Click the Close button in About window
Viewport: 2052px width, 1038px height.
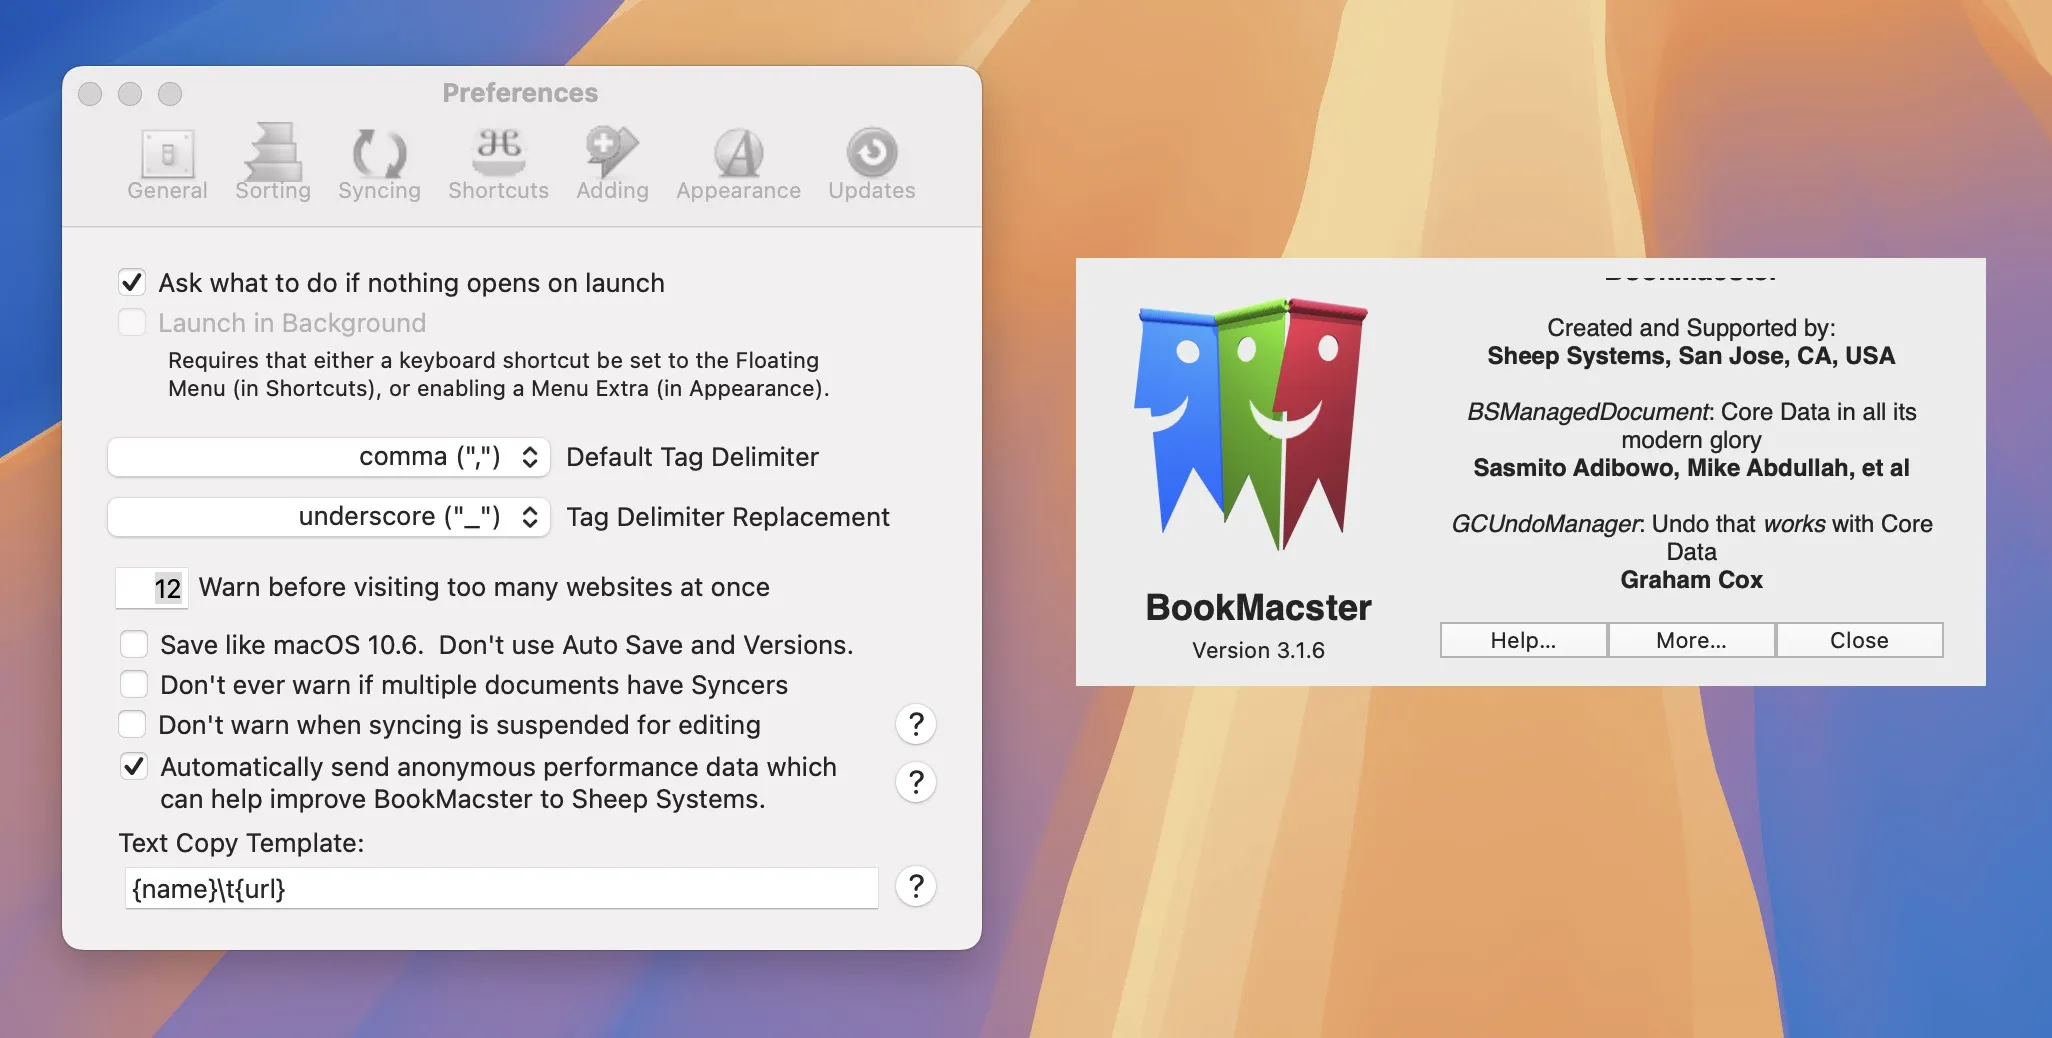1859,640
